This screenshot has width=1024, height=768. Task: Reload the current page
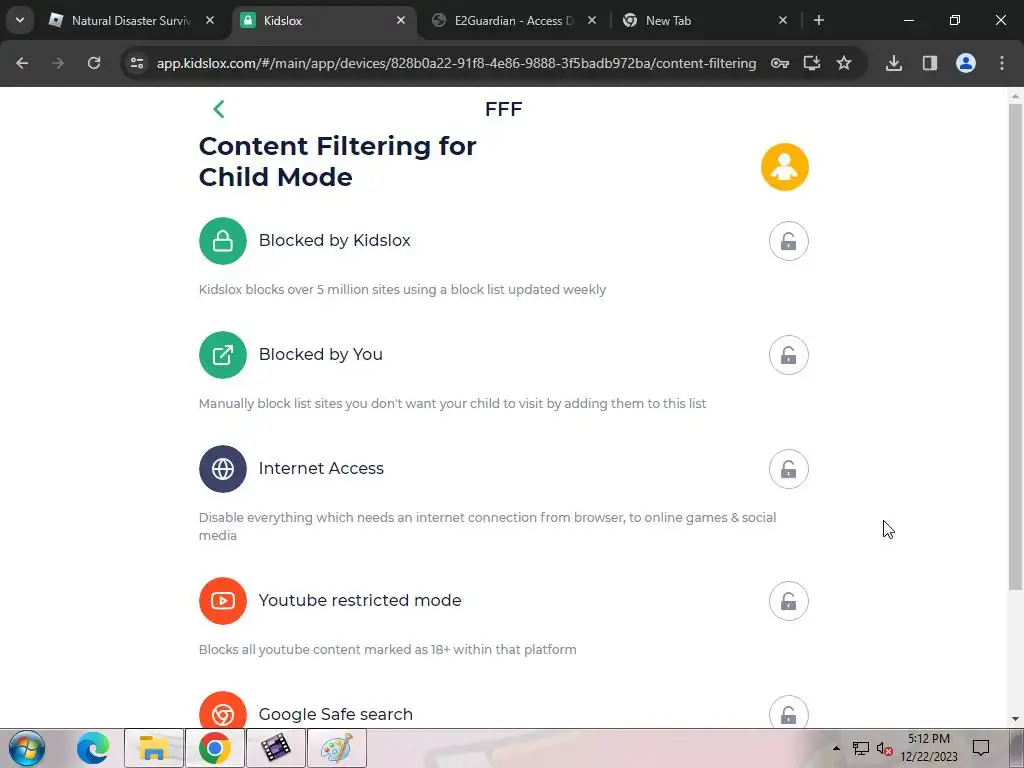coord(94,63)
